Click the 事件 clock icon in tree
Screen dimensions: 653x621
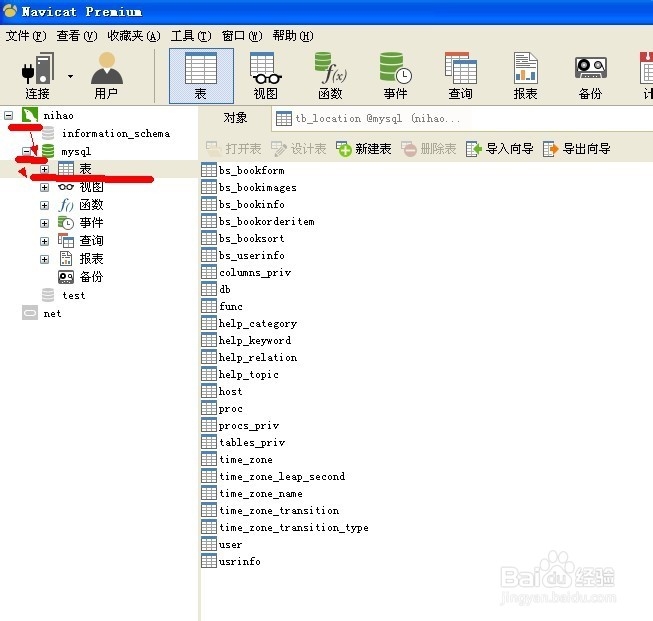(66, 223)
